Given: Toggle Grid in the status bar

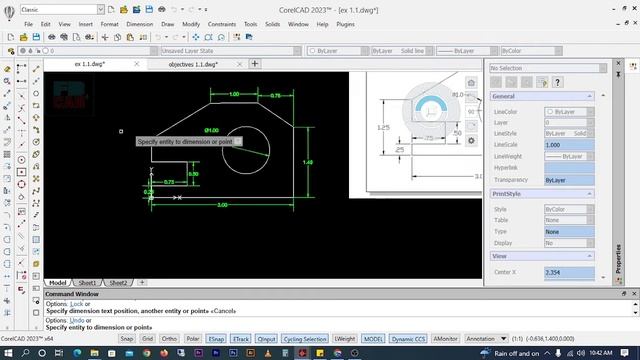Looking at the screenshot, I should coord(147,339).
